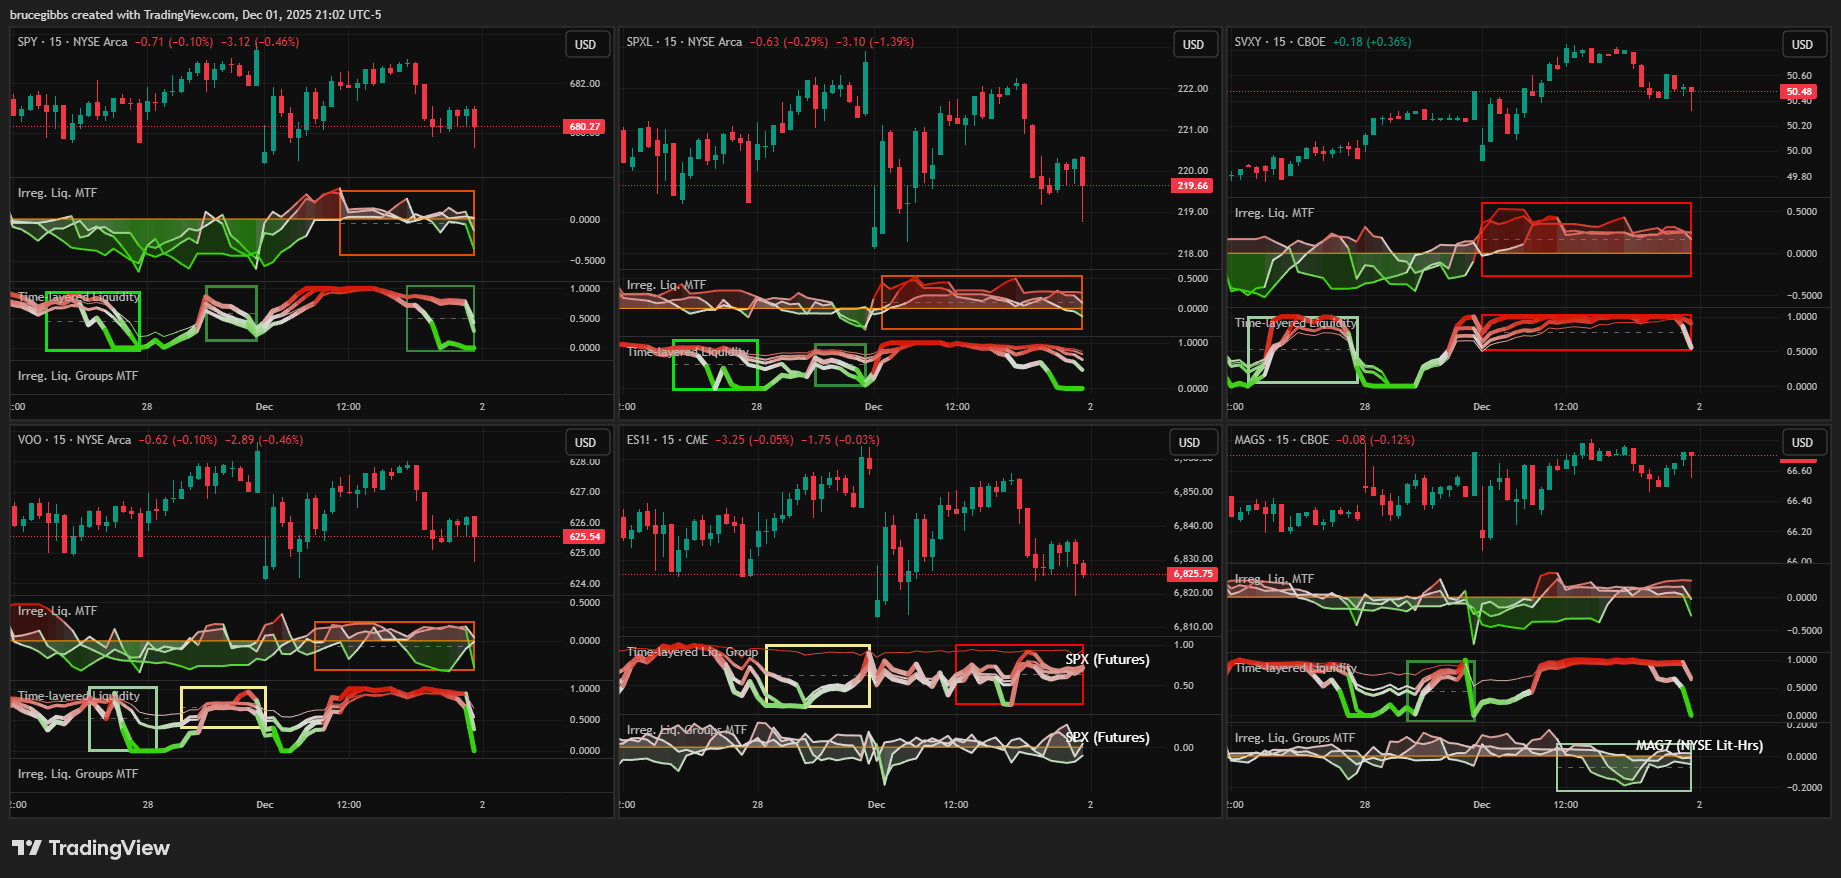Click the 625.54 price label on VOO chart

point(585,537)
